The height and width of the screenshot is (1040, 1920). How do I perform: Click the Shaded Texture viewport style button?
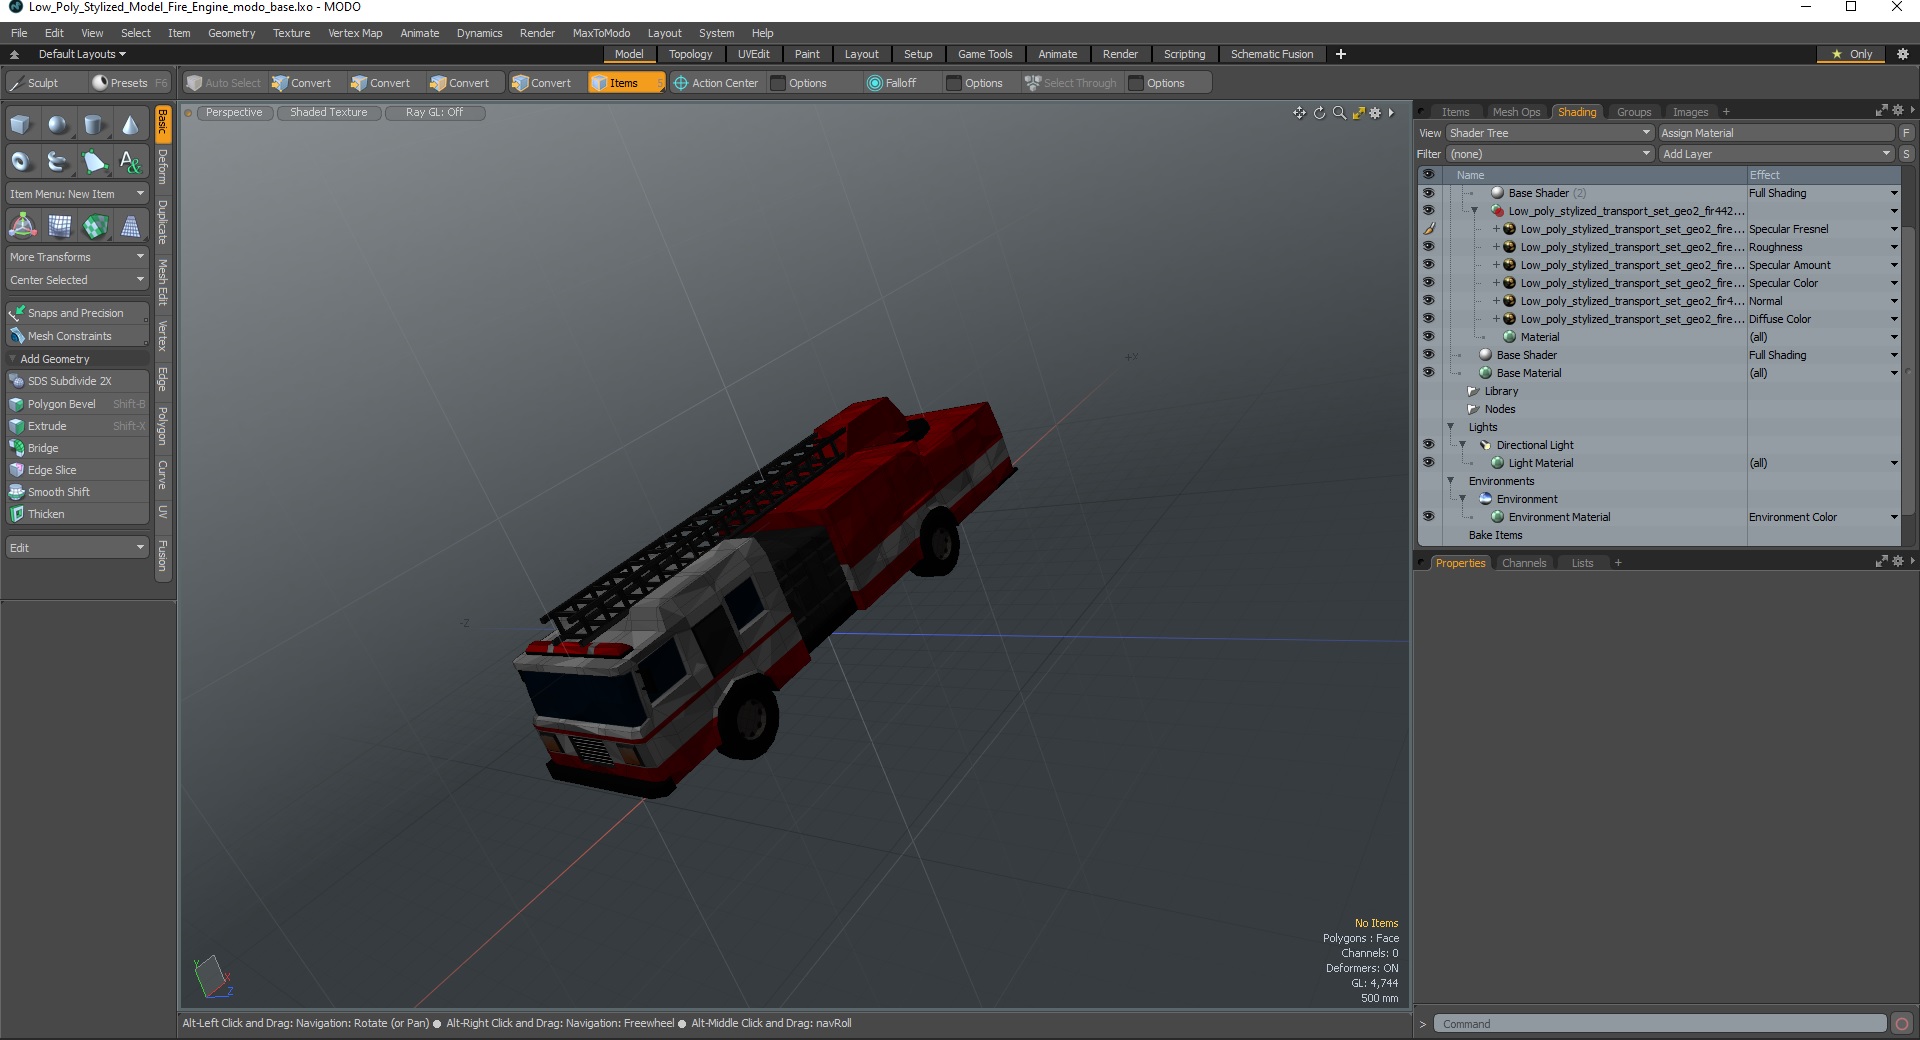pos(329,113)
